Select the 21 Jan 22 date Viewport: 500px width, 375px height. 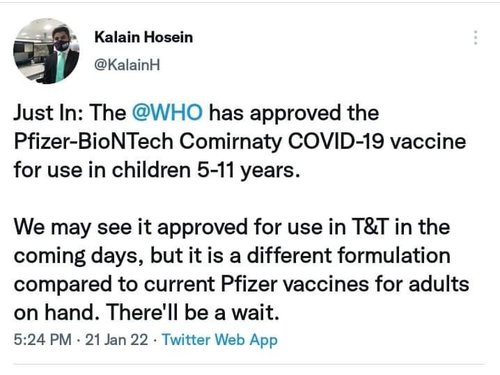coord(117,340)
